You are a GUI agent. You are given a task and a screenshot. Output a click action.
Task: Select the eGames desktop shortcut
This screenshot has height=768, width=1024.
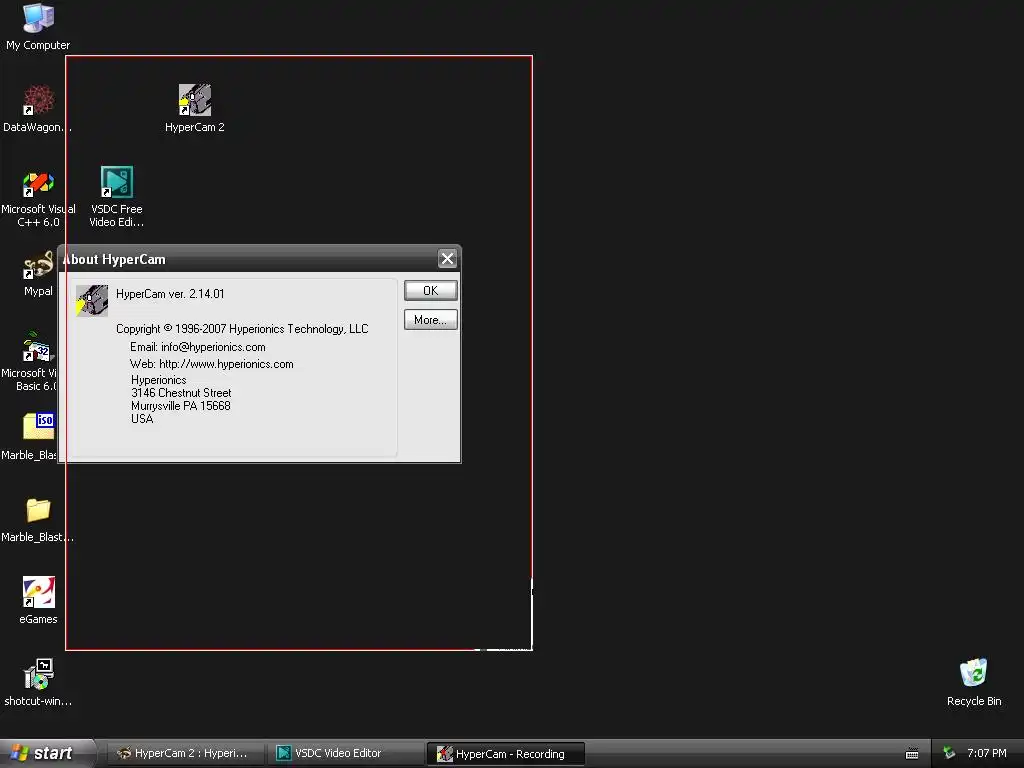38,600
